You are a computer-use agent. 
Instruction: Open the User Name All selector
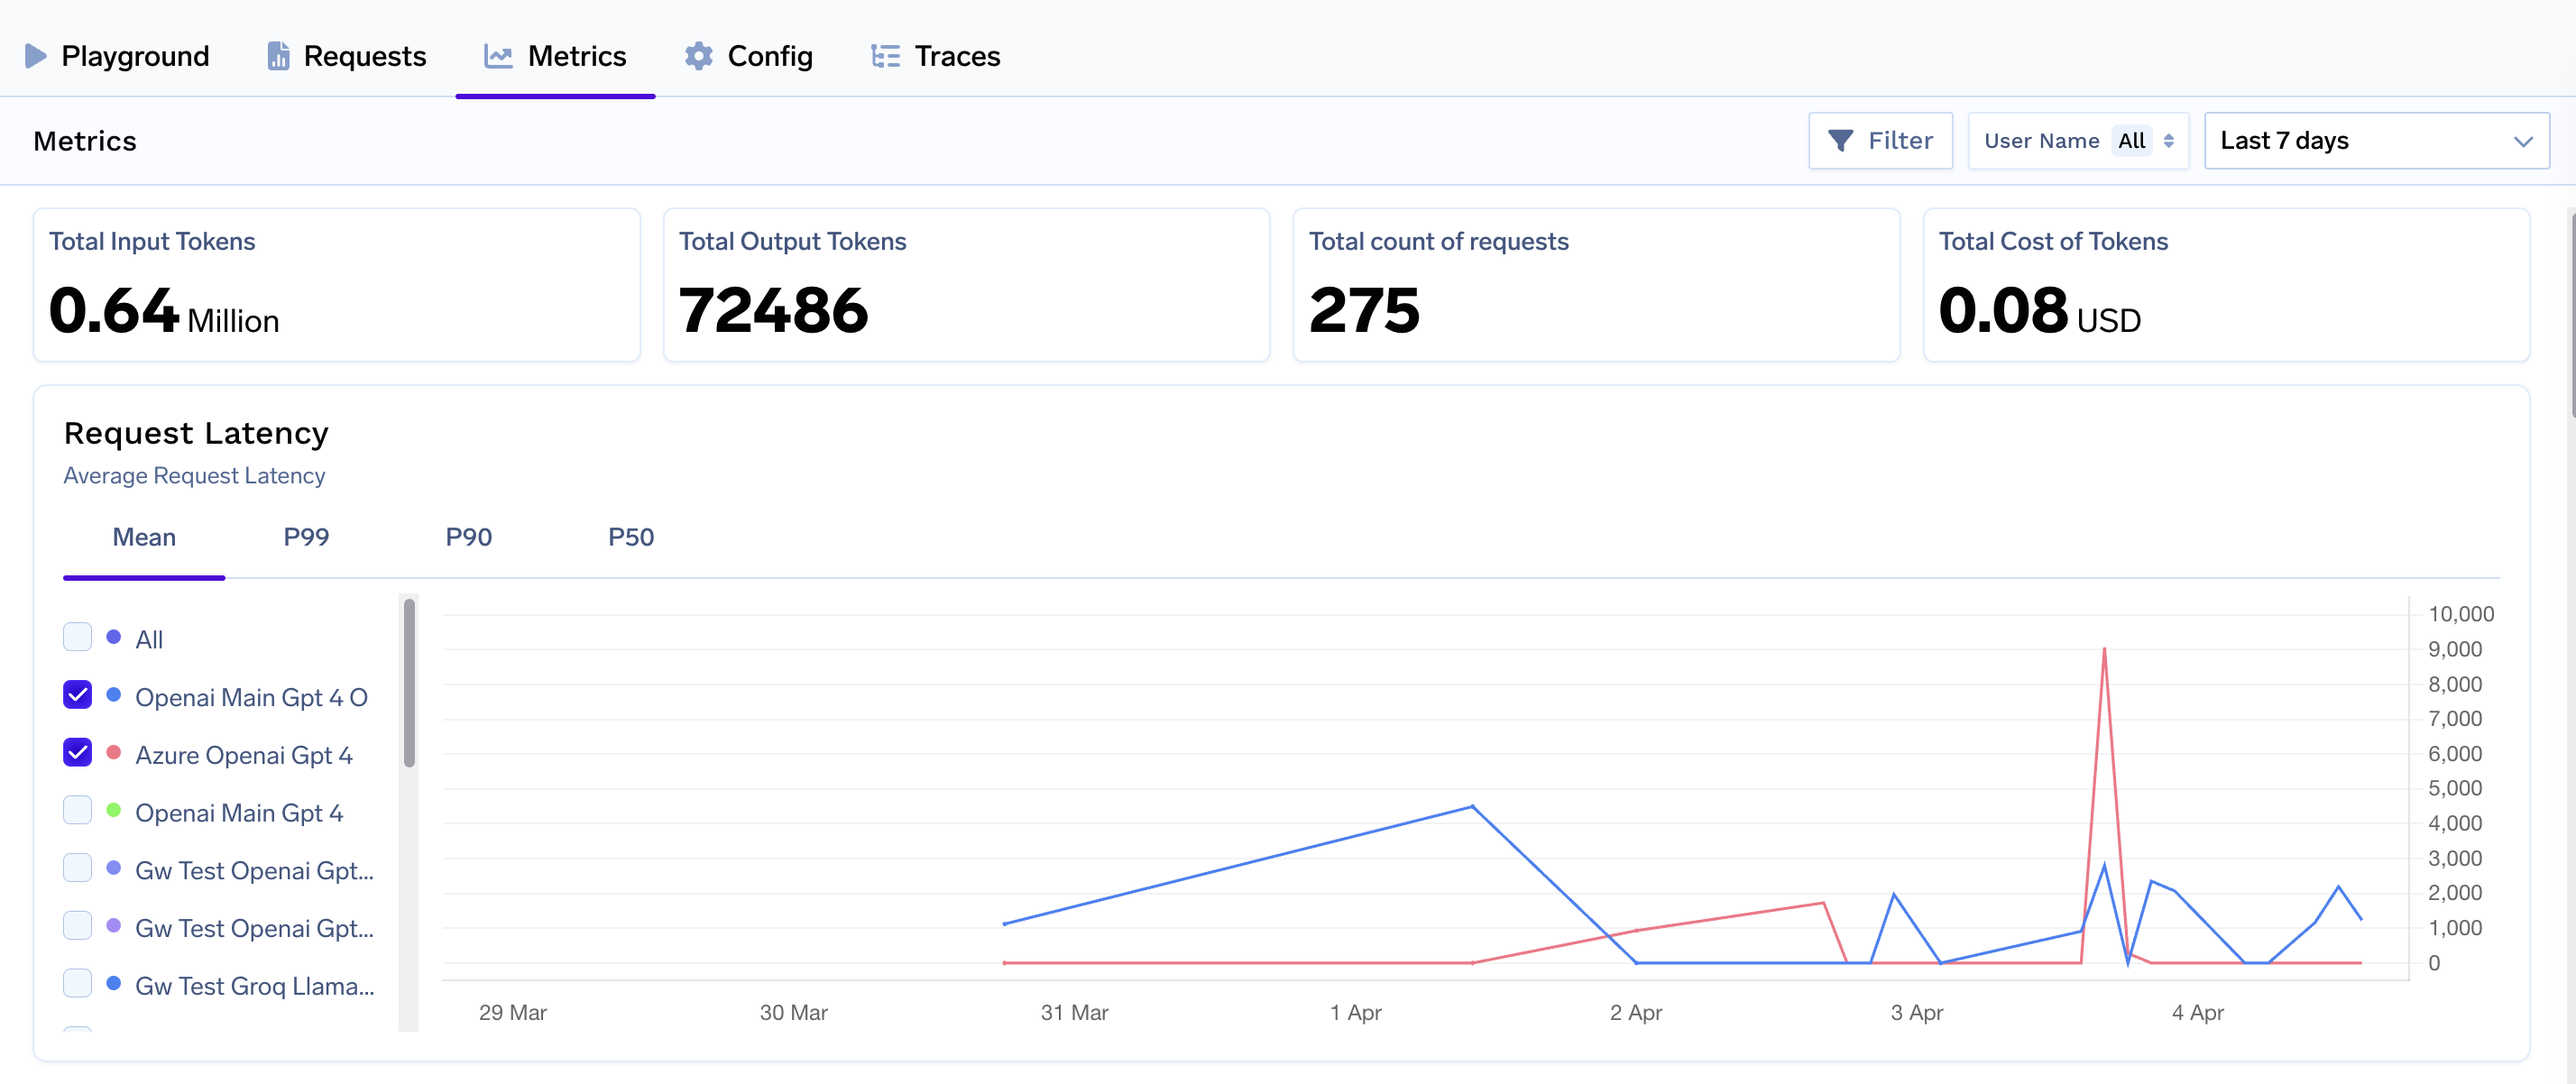[2130, 141]
